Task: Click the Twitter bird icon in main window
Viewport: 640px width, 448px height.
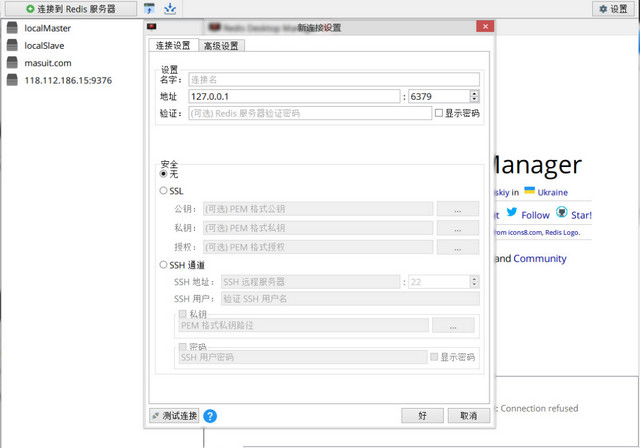Action: click(x=511, y=212)
